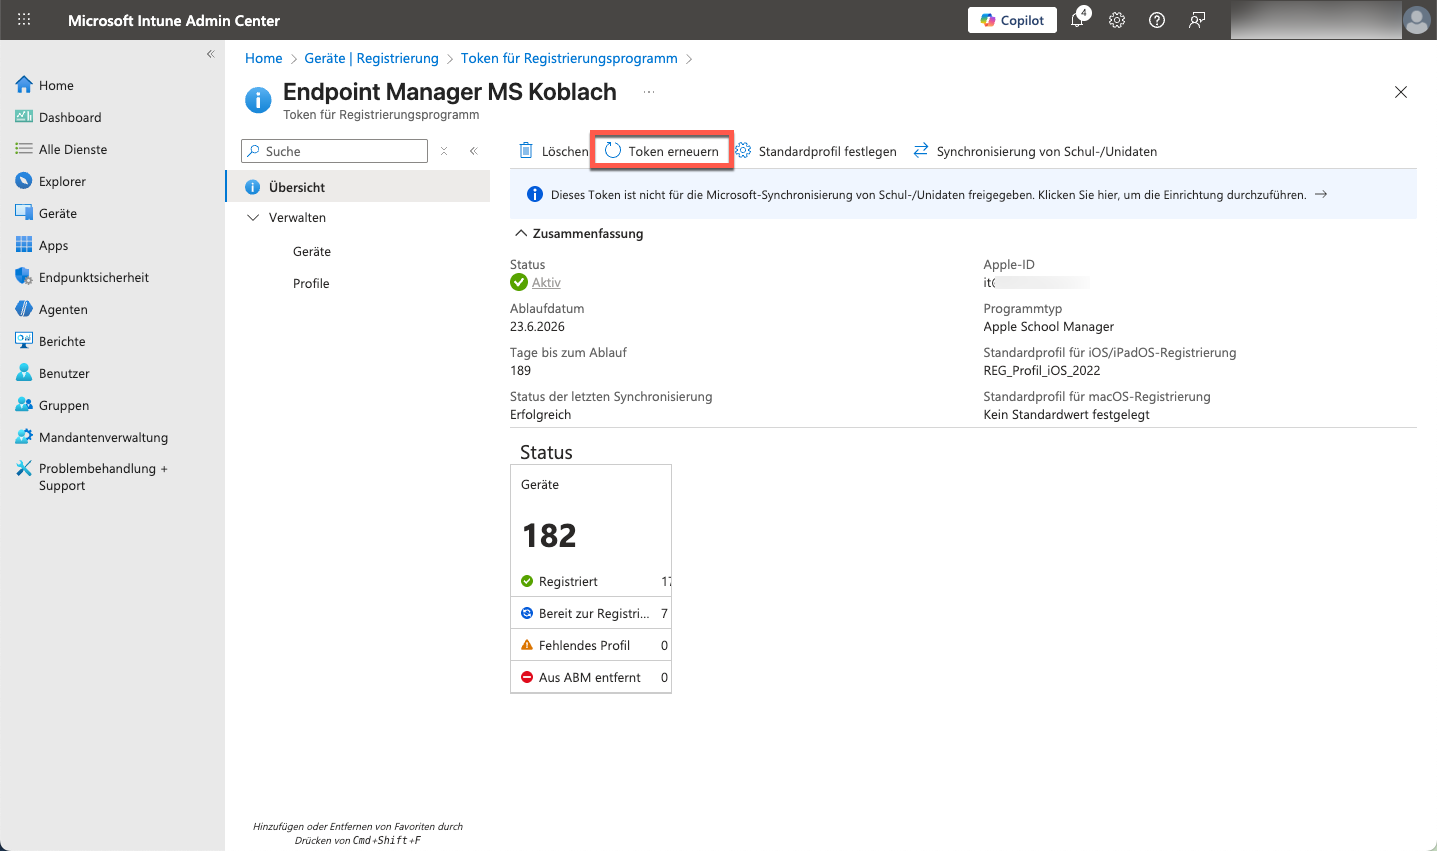Viewport: 1437px width, 851px height.
Task: Open the notifications bell icon
Action: [x=1077, y=20]
